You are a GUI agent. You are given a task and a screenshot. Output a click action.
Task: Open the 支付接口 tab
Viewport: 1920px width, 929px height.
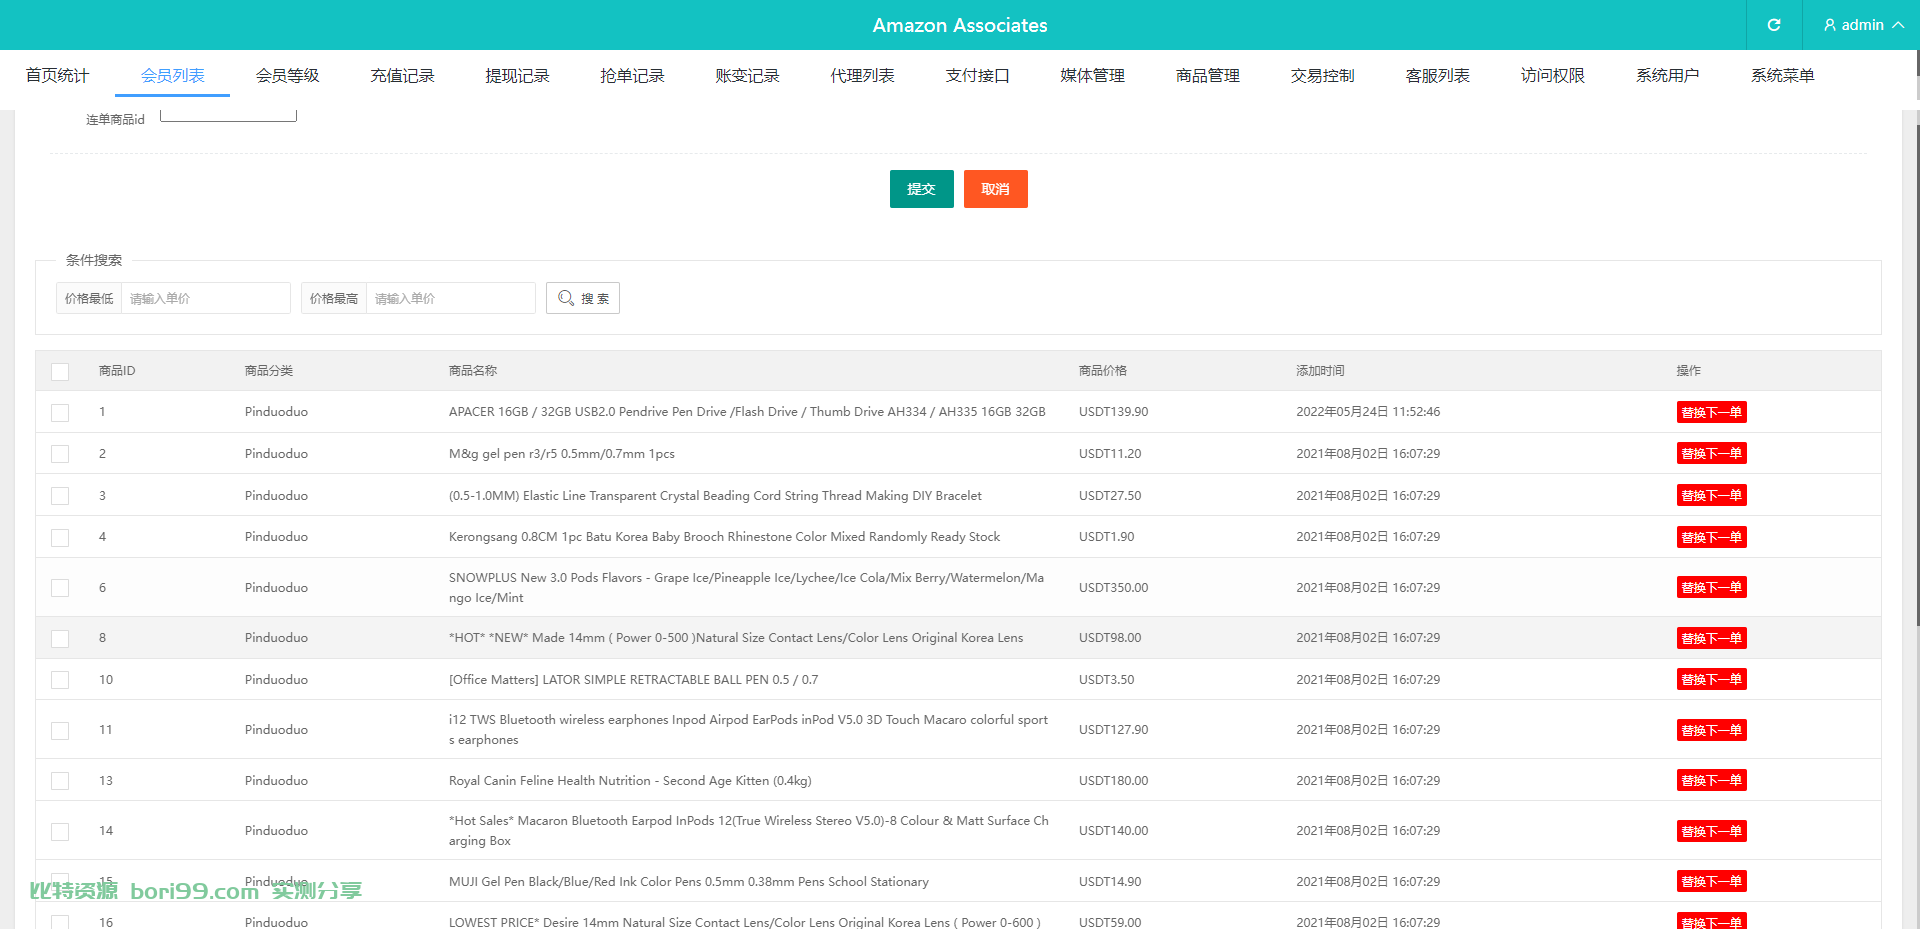977,75
